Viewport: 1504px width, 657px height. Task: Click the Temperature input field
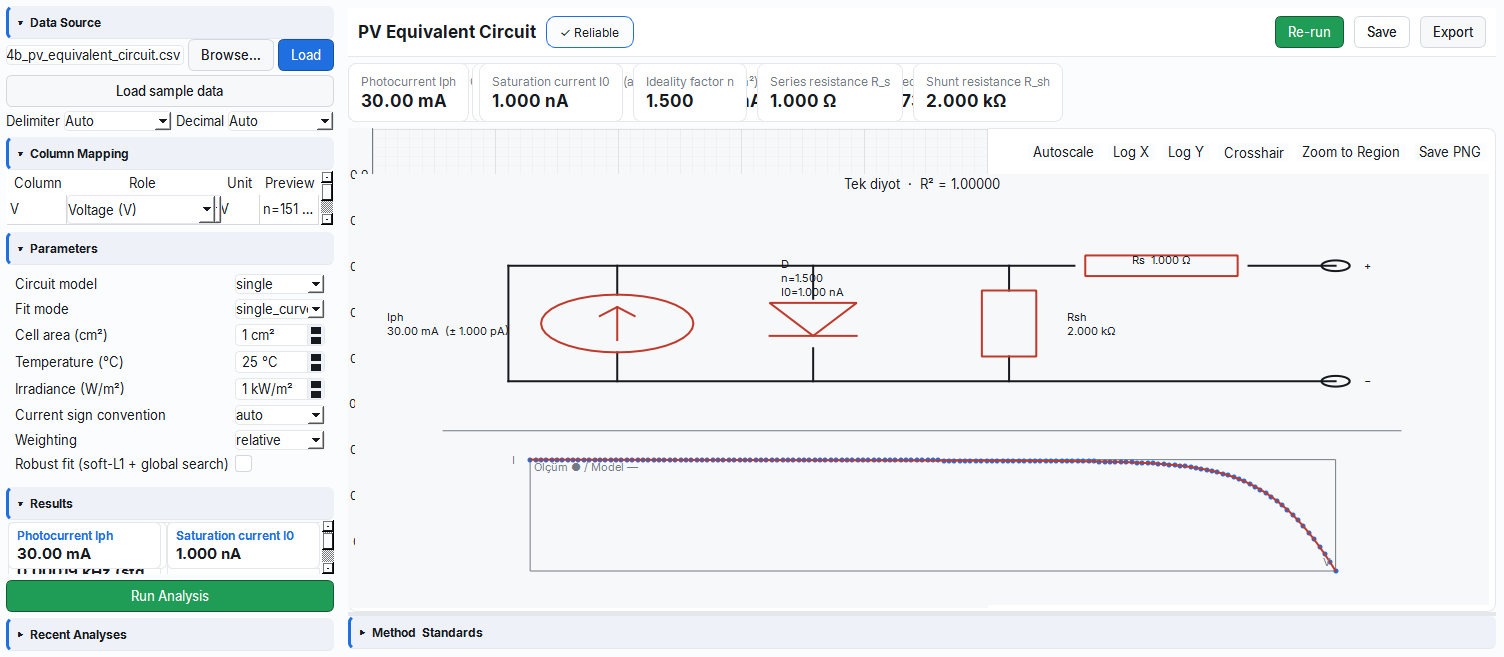pos(271,362)
